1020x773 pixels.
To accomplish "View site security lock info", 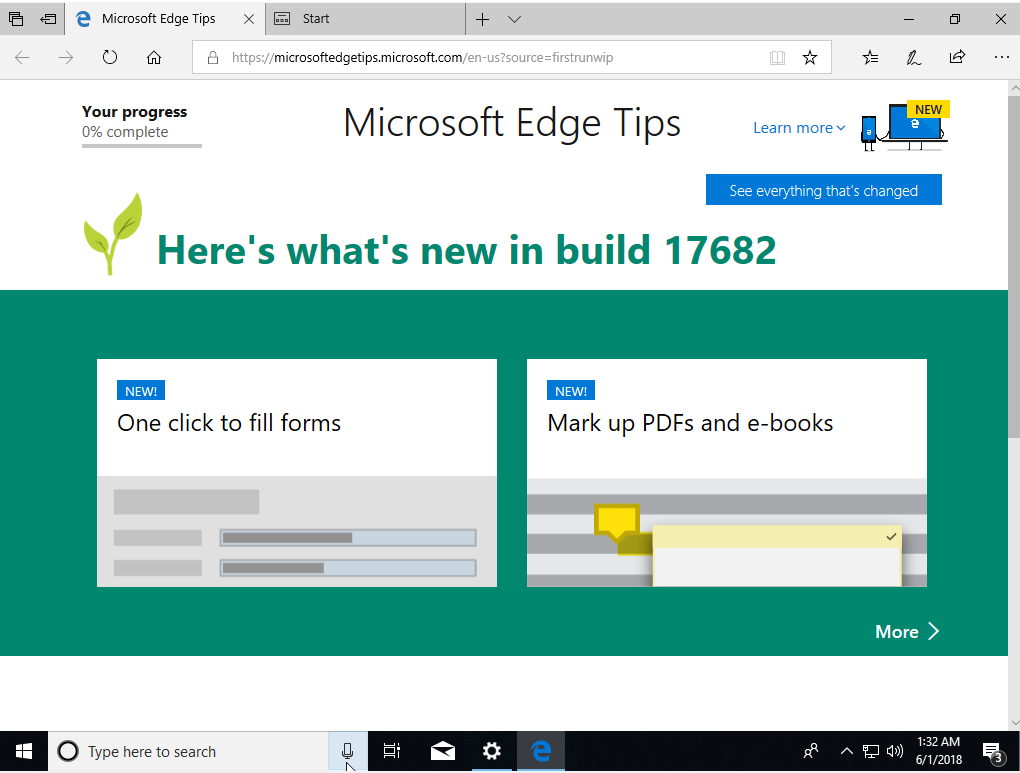I will [213, 57].
